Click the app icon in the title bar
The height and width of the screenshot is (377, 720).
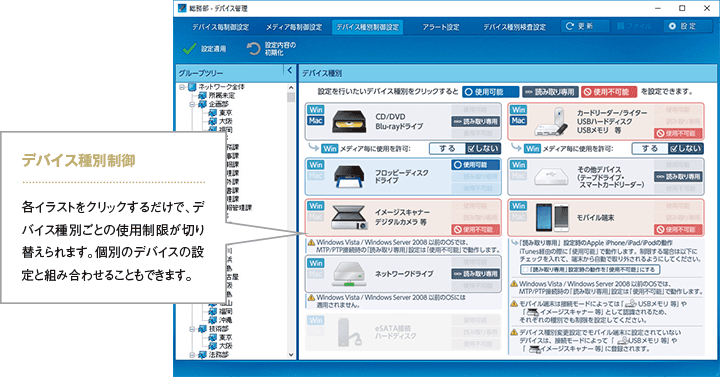pos(182,8)
